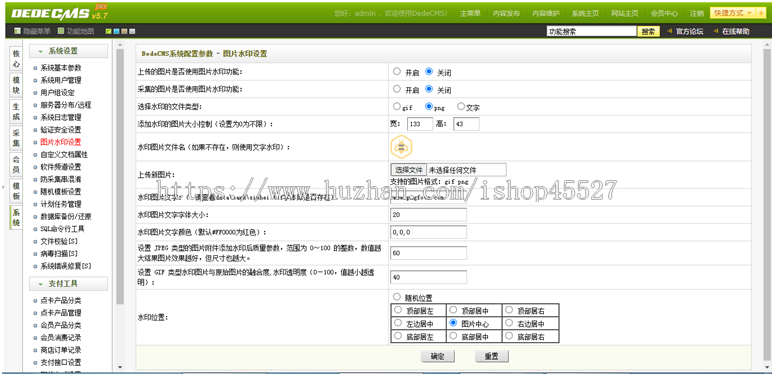The image size is (774, 376).
Task: Choose gif watermark file type
Action: coord(397,106)
